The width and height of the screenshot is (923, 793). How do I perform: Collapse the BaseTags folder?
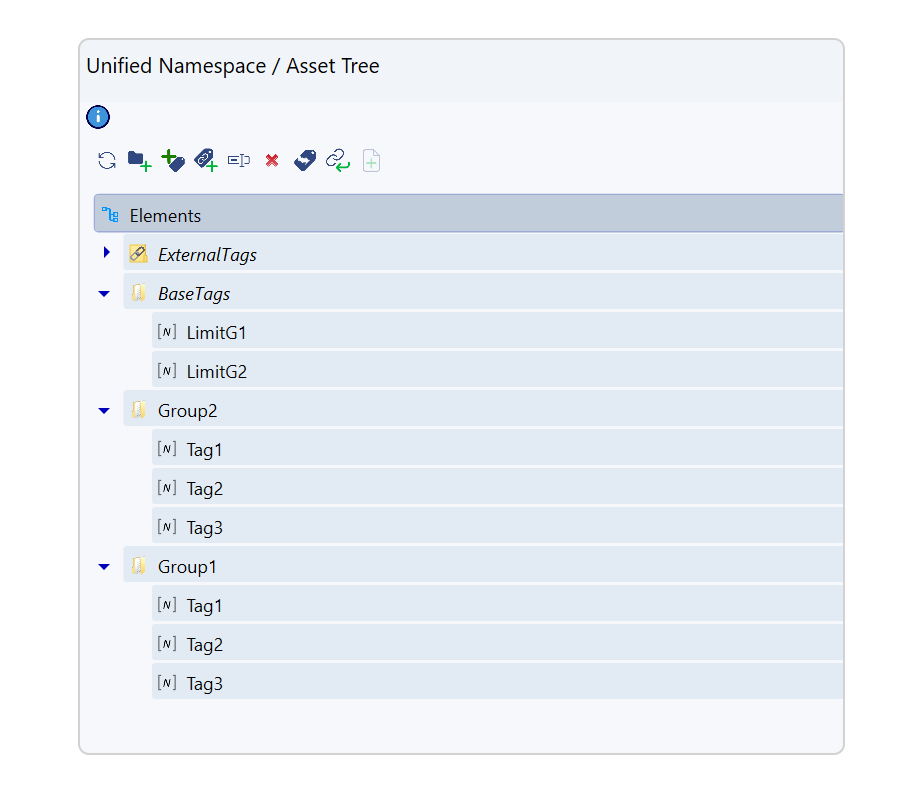104,294
